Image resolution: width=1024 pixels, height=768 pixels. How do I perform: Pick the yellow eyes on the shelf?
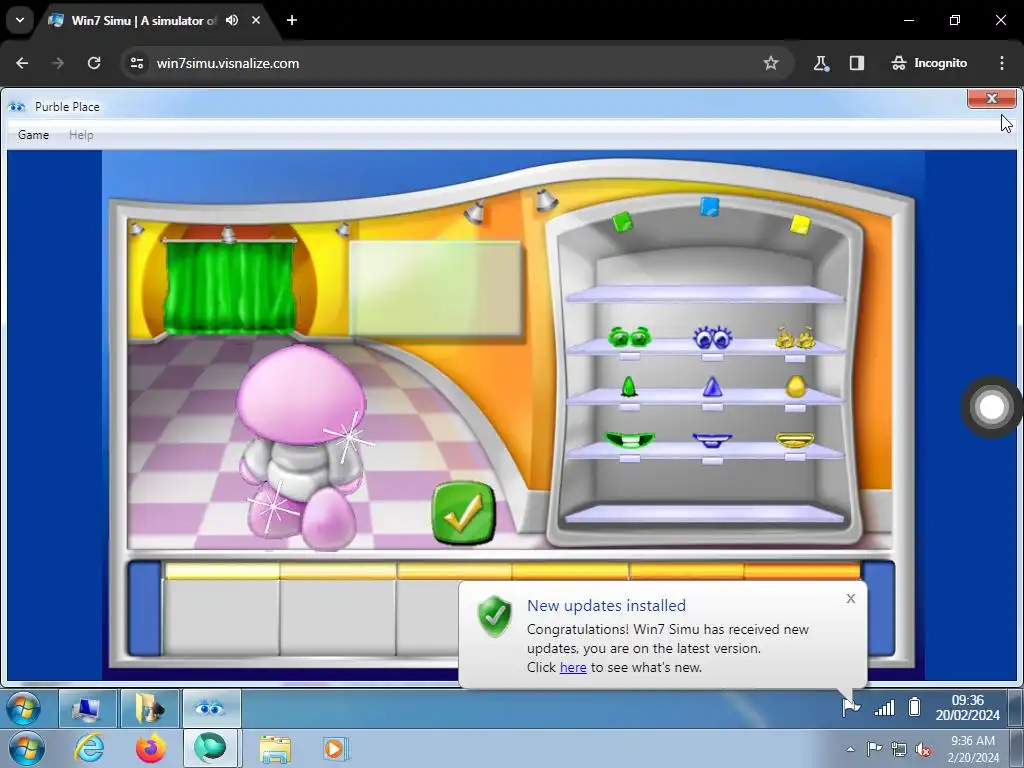795,337
